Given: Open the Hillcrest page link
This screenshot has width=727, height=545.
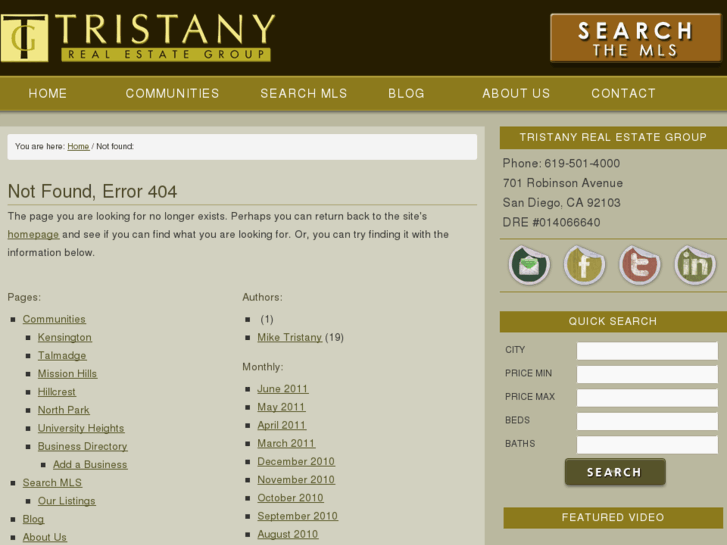Looking at the screenshot, I should [x=57, y=391].
